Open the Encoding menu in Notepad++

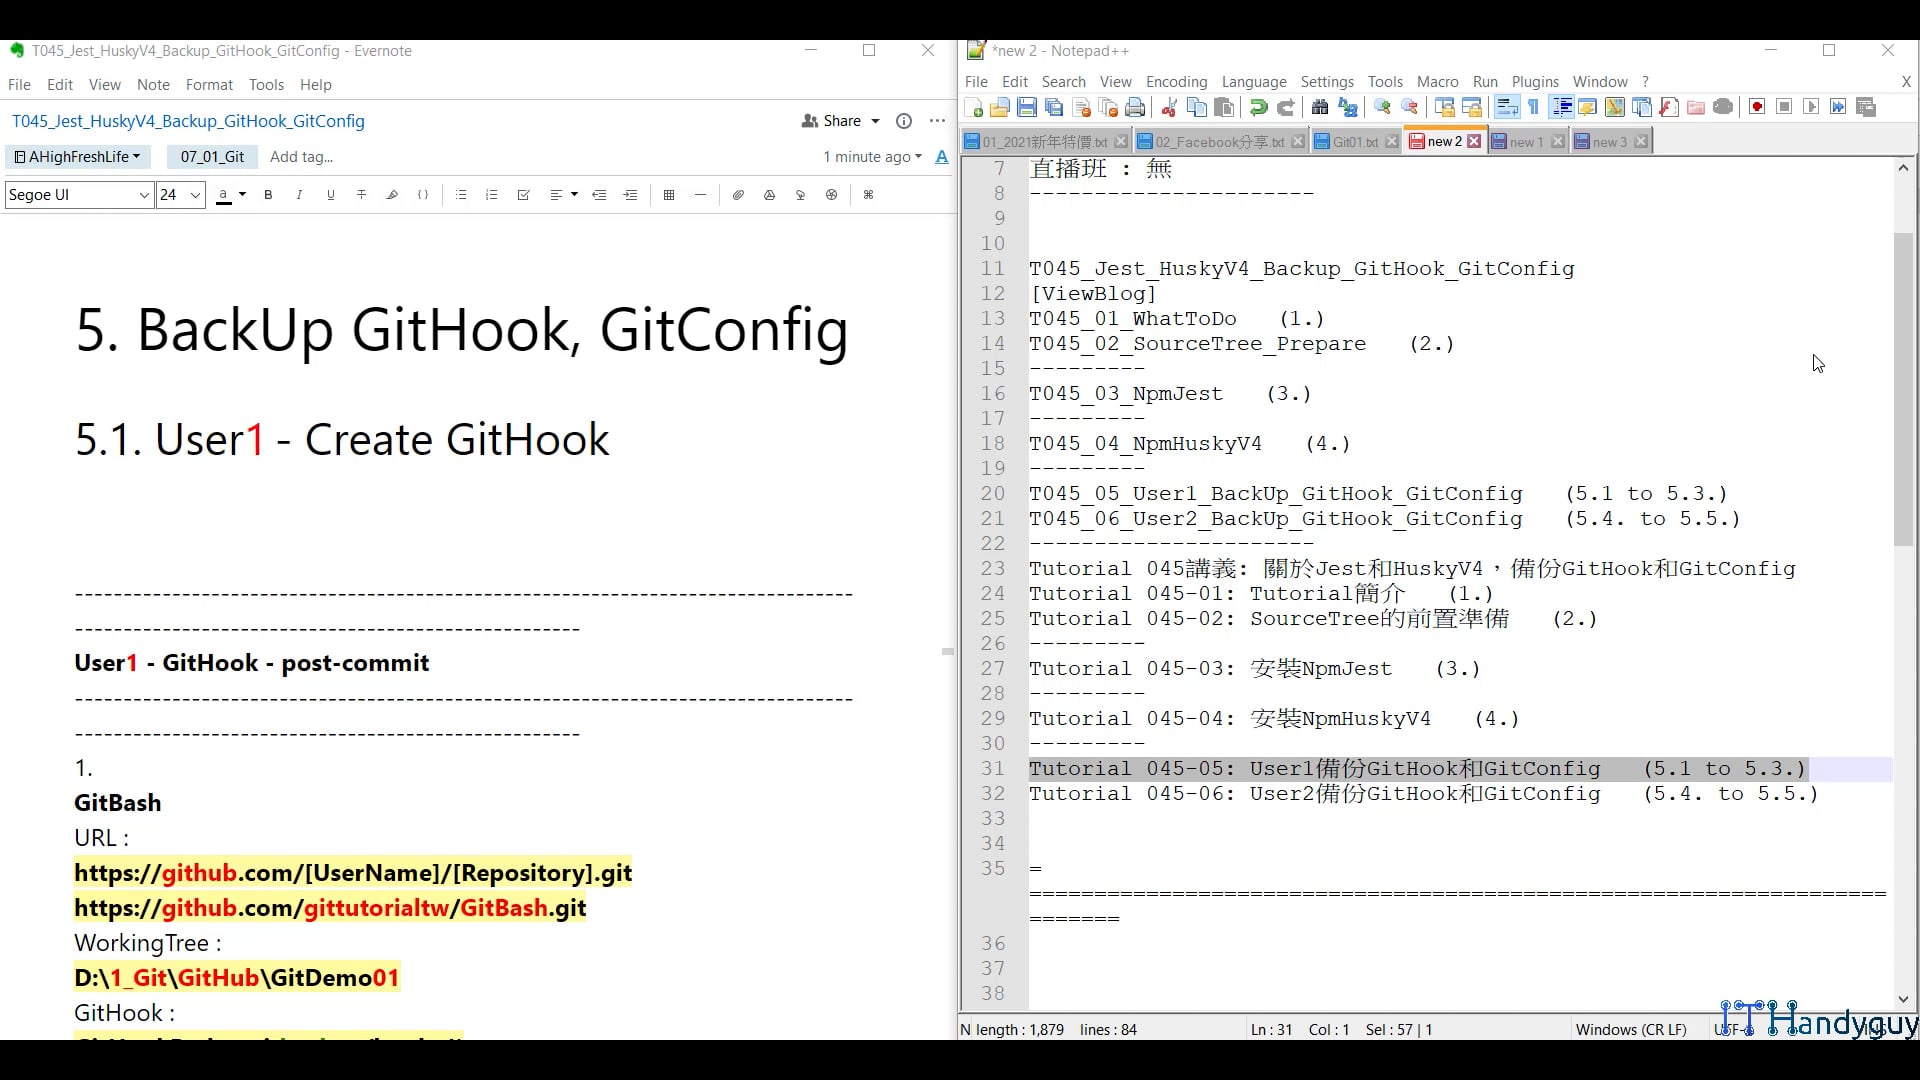tap(1176, 82)
